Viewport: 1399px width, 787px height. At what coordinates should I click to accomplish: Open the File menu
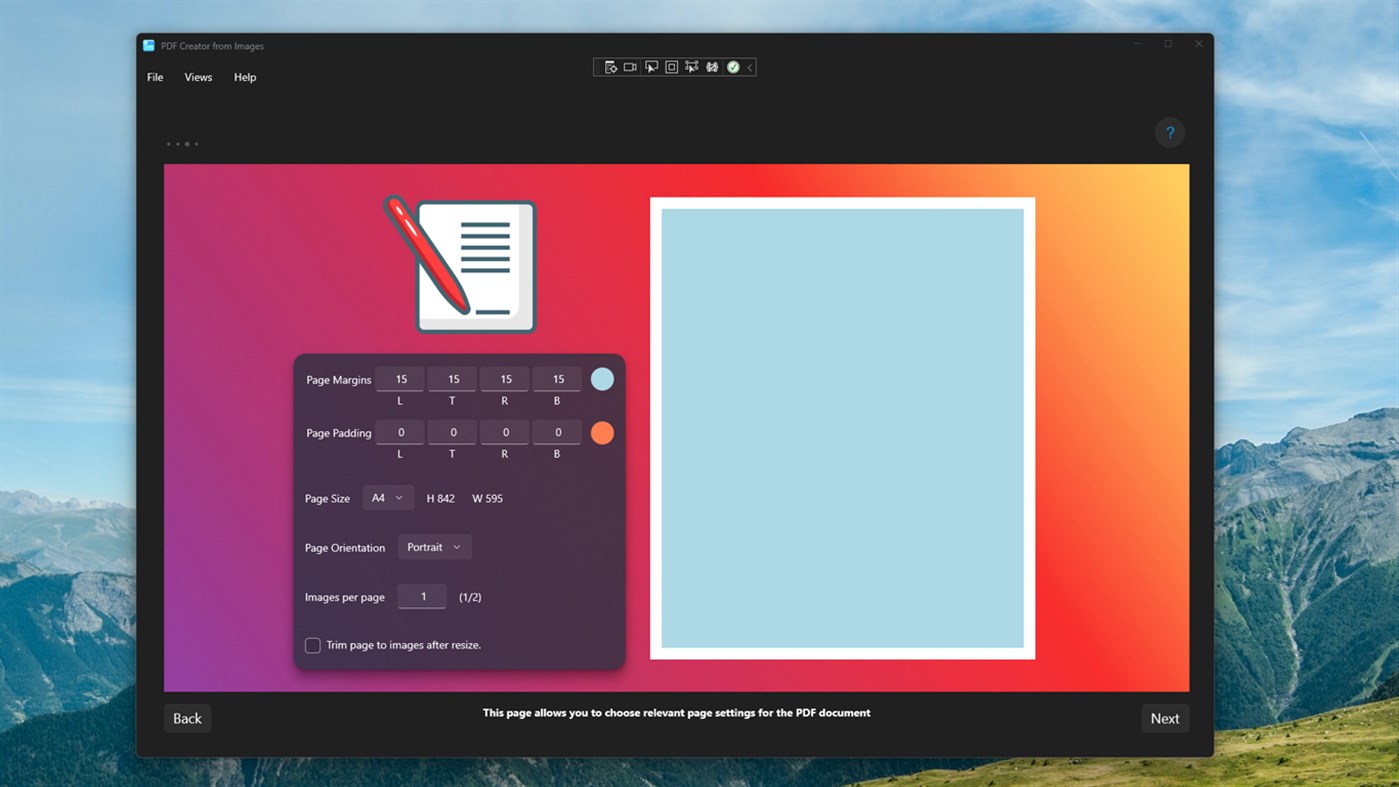(154, 77)
